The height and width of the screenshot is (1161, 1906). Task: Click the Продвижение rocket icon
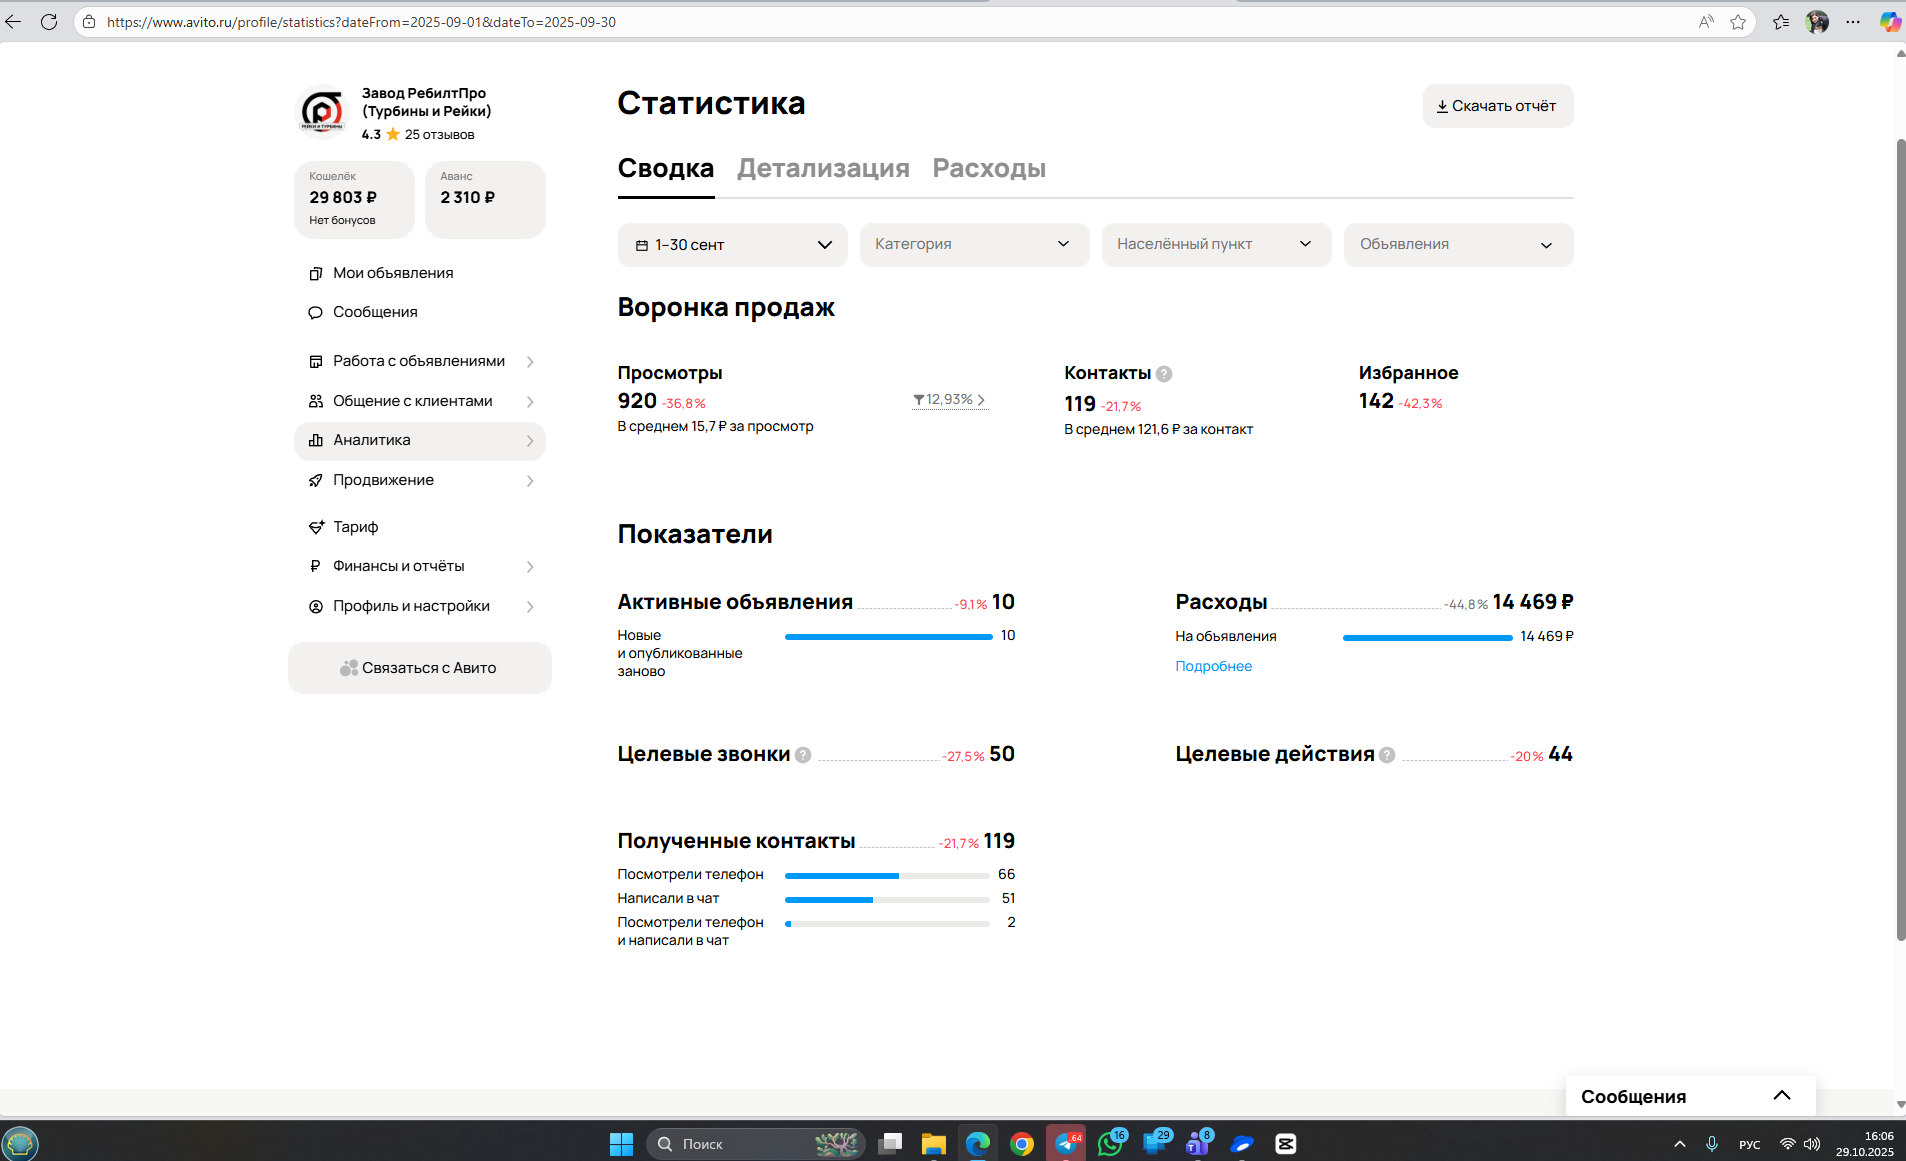[x=315, y=480]
